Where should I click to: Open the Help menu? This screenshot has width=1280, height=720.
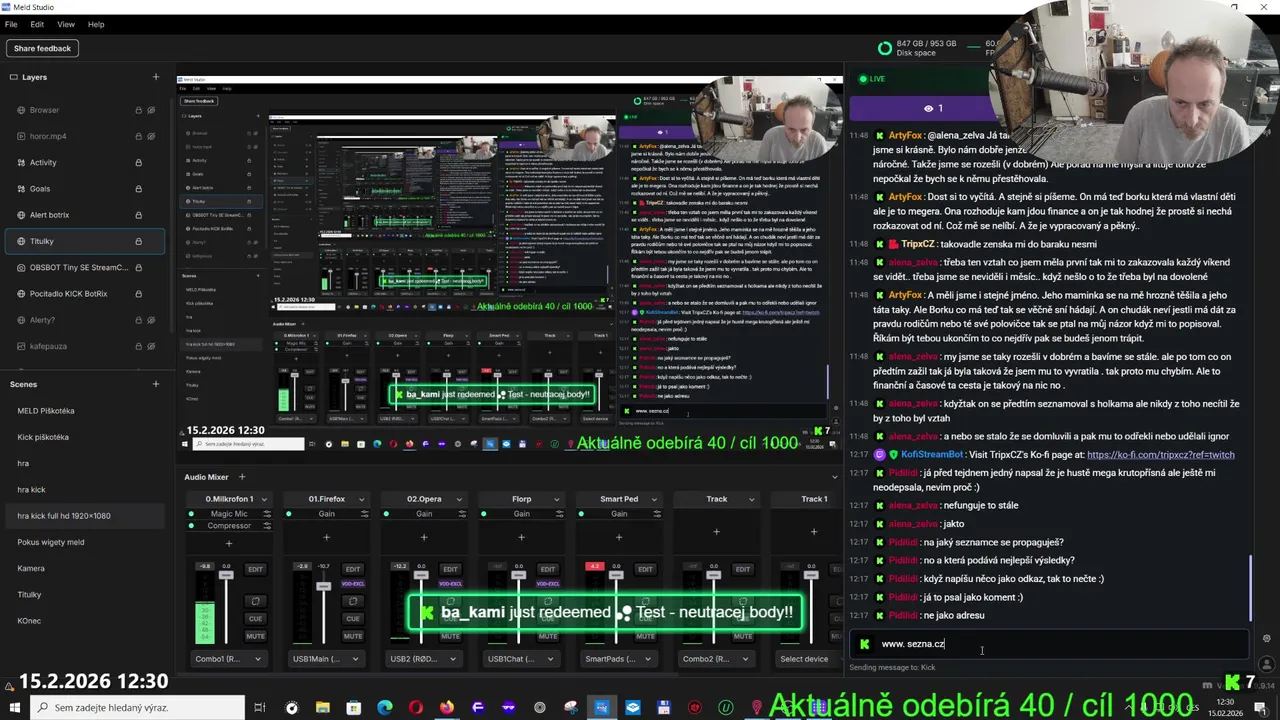[x=96, y=24]
